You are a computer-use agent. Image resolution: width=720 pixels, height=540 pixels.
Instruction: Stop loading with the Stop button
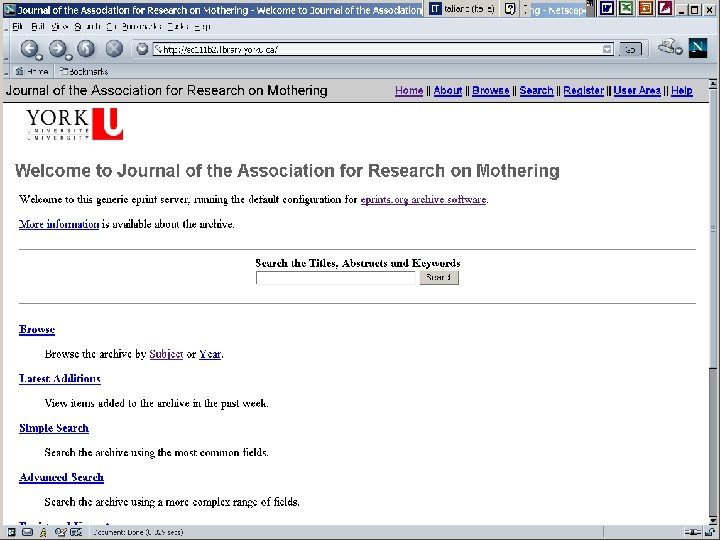click(114, 48)
